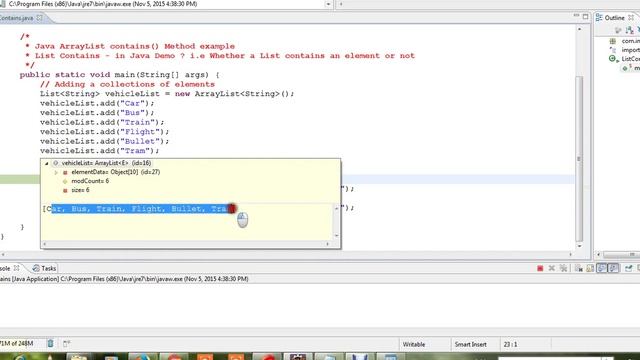Toggle Show Console When Standard Out Changes
This screenshot has height=360, width=640.
602,268
